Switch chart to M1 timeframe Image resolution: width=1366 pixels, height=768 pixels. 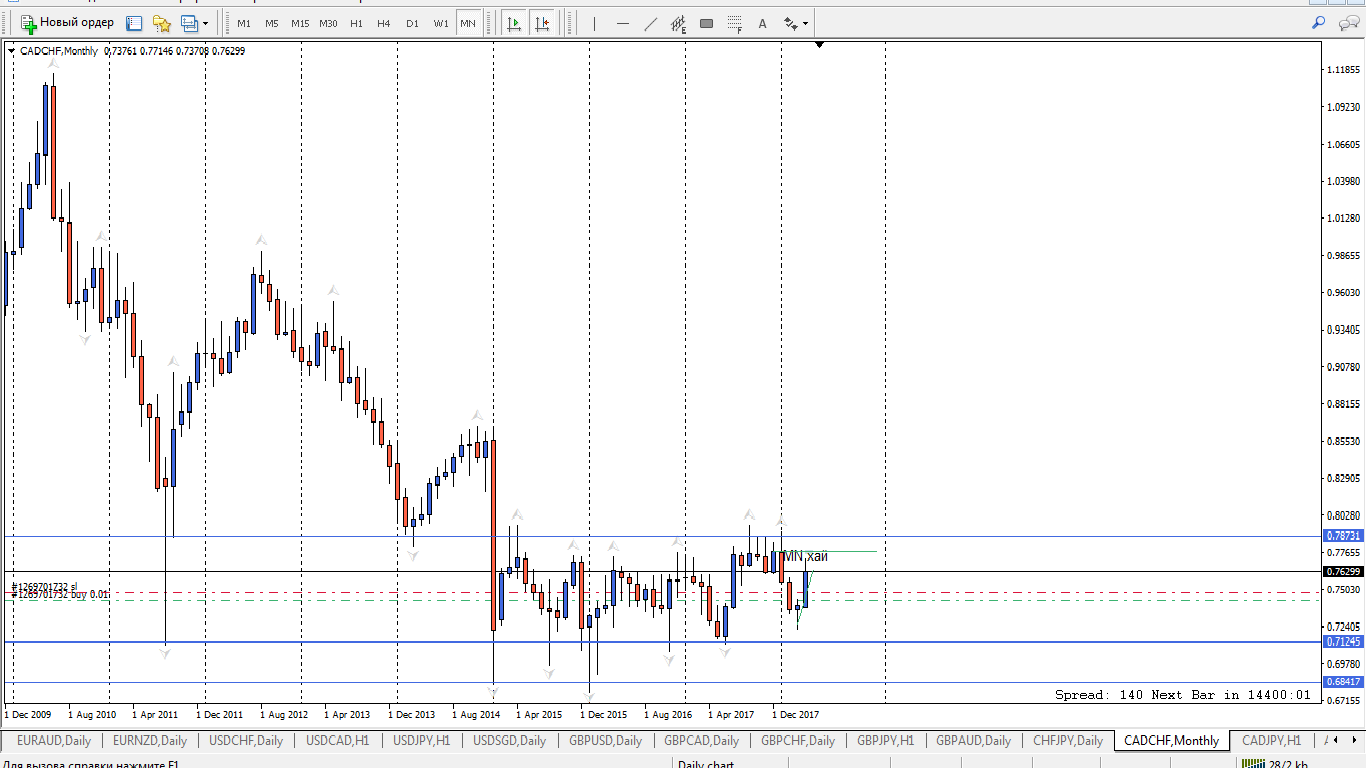tap(244, 23)
